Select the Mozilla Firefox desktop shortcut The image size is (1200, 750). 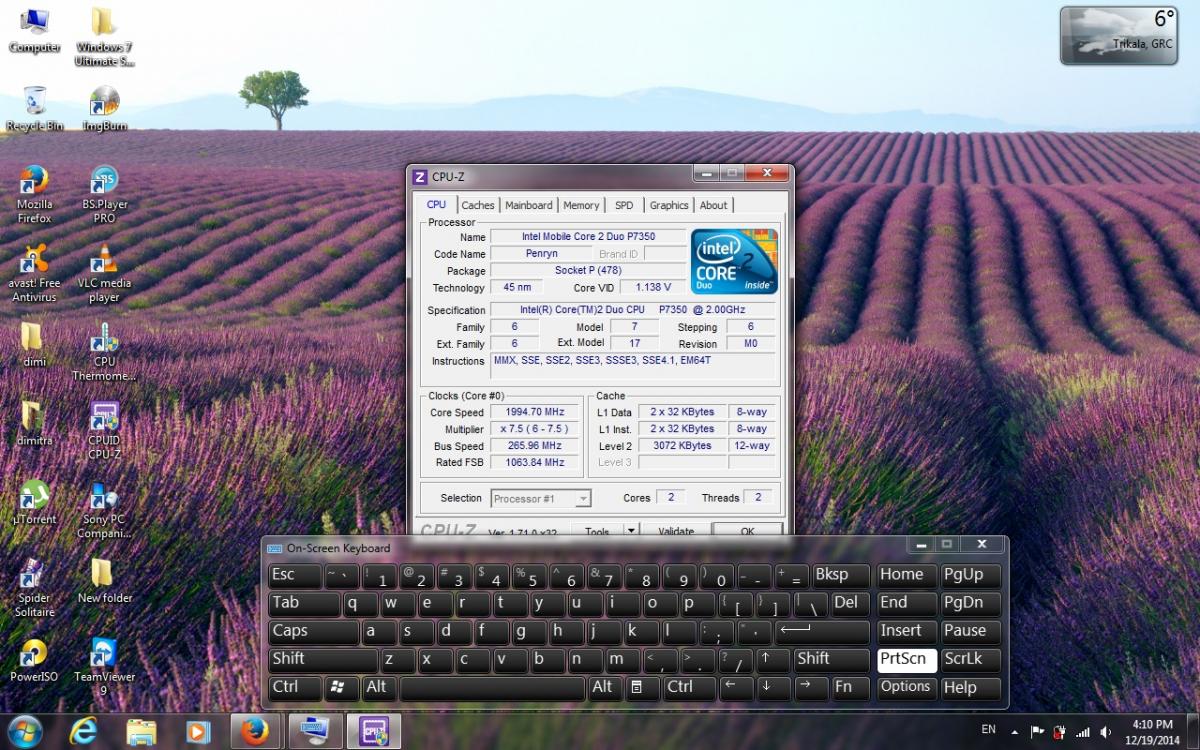pyautogui.click(x=35, y=195)
